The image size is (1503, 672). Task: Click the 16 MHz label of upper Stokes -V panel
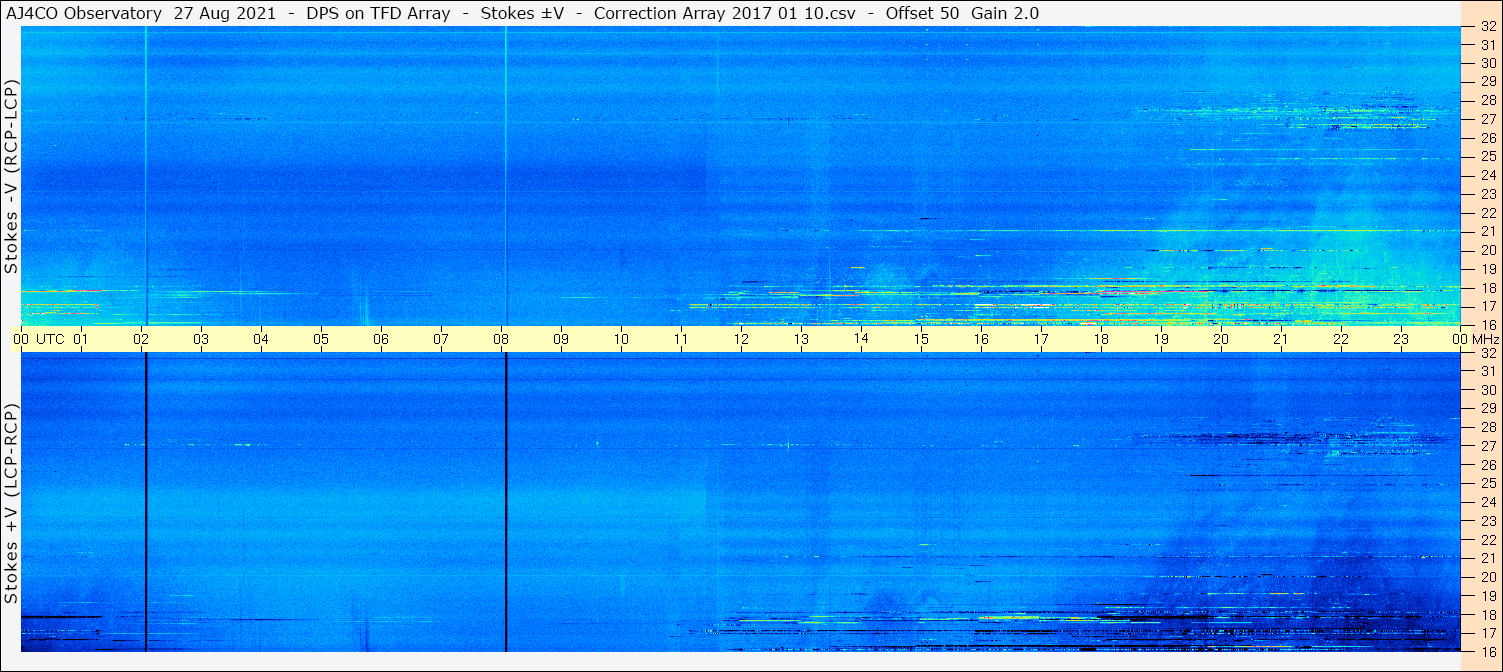pyautogui.click(x=1487, y=324)
